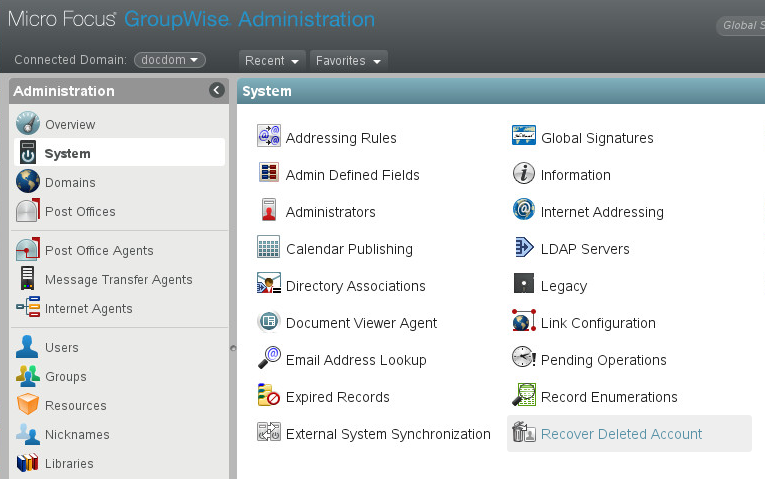Open the Recover Deleted Account link

621,434
